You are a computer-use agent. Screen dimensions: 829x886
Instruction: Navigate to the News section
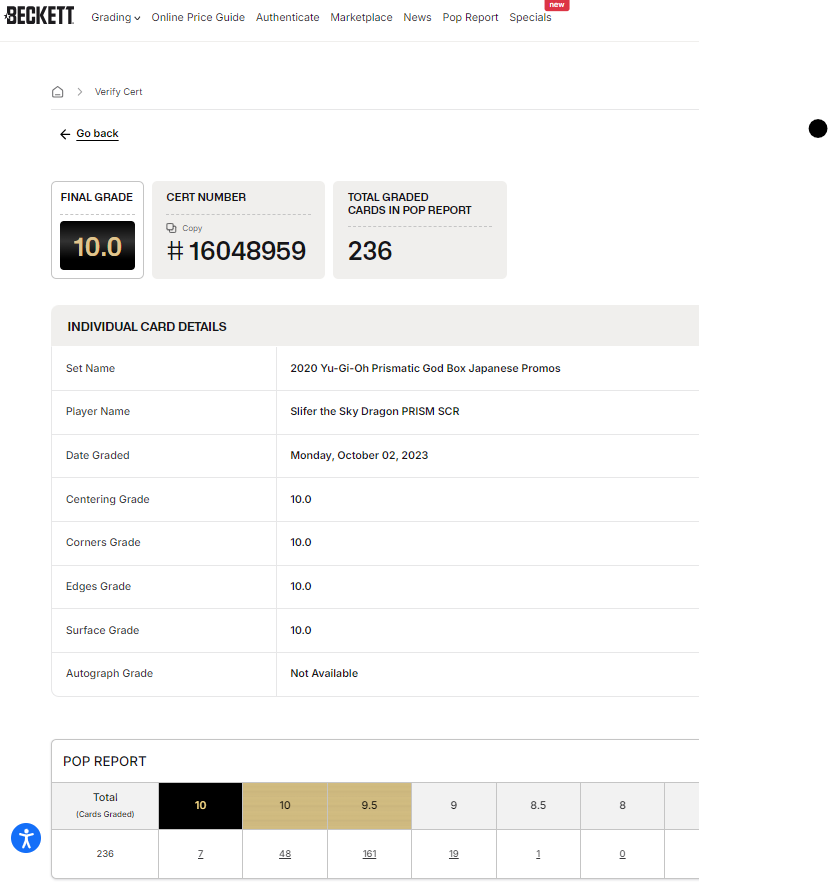pos(417,17)
